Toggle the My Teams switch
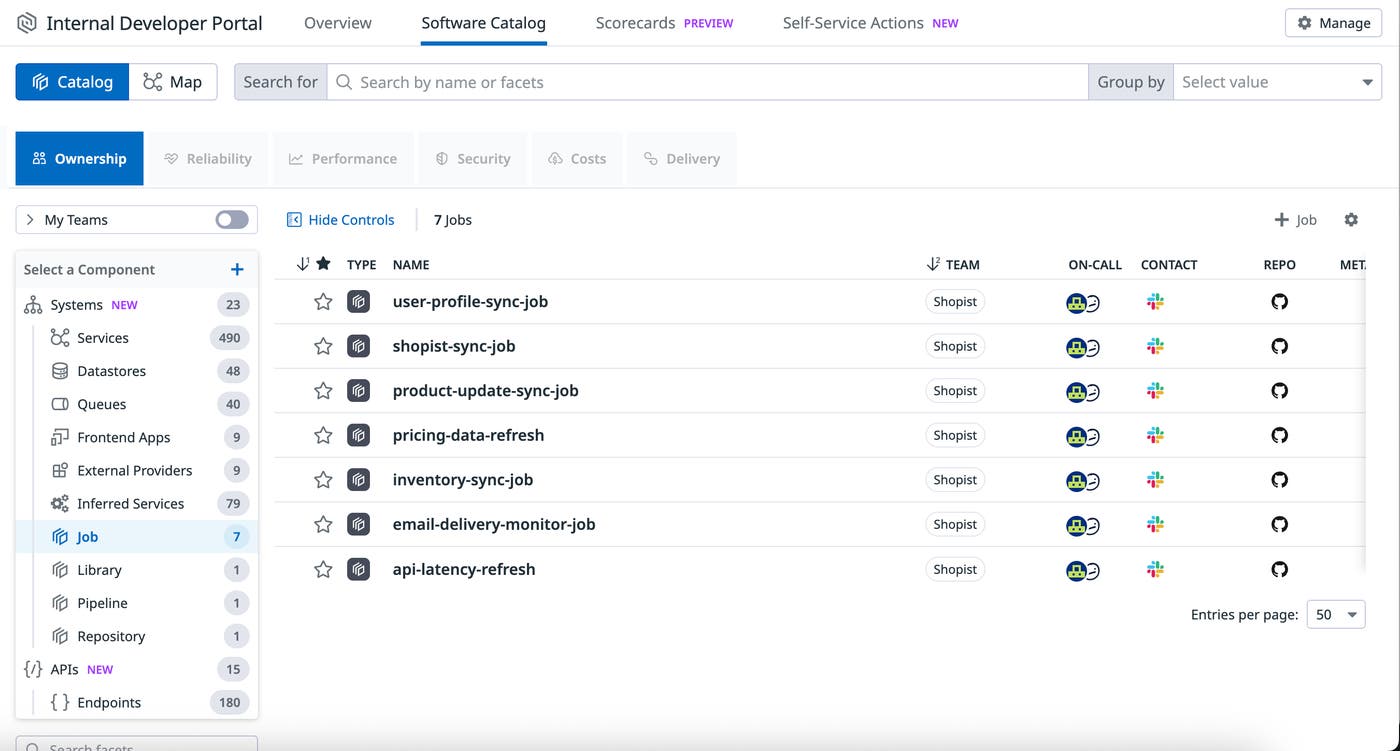 pyautogui.click(x=230, y=219)
